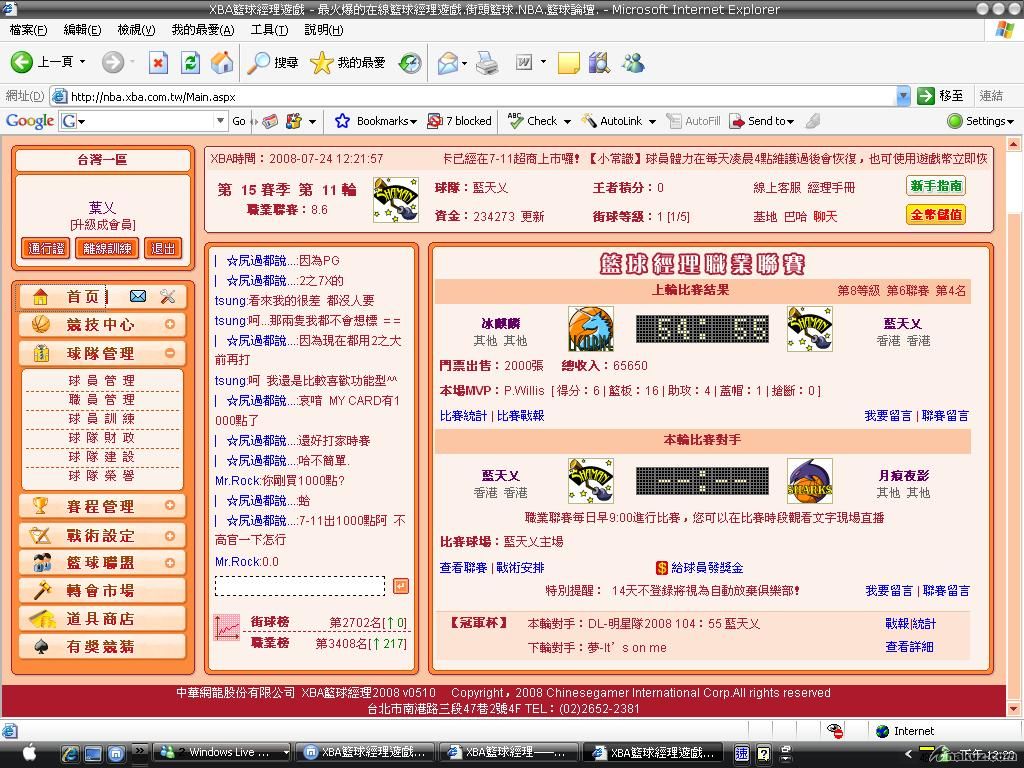Open the 轉會市場 sidebar item
Screen dimensions: 1024x768
(102, 590)
